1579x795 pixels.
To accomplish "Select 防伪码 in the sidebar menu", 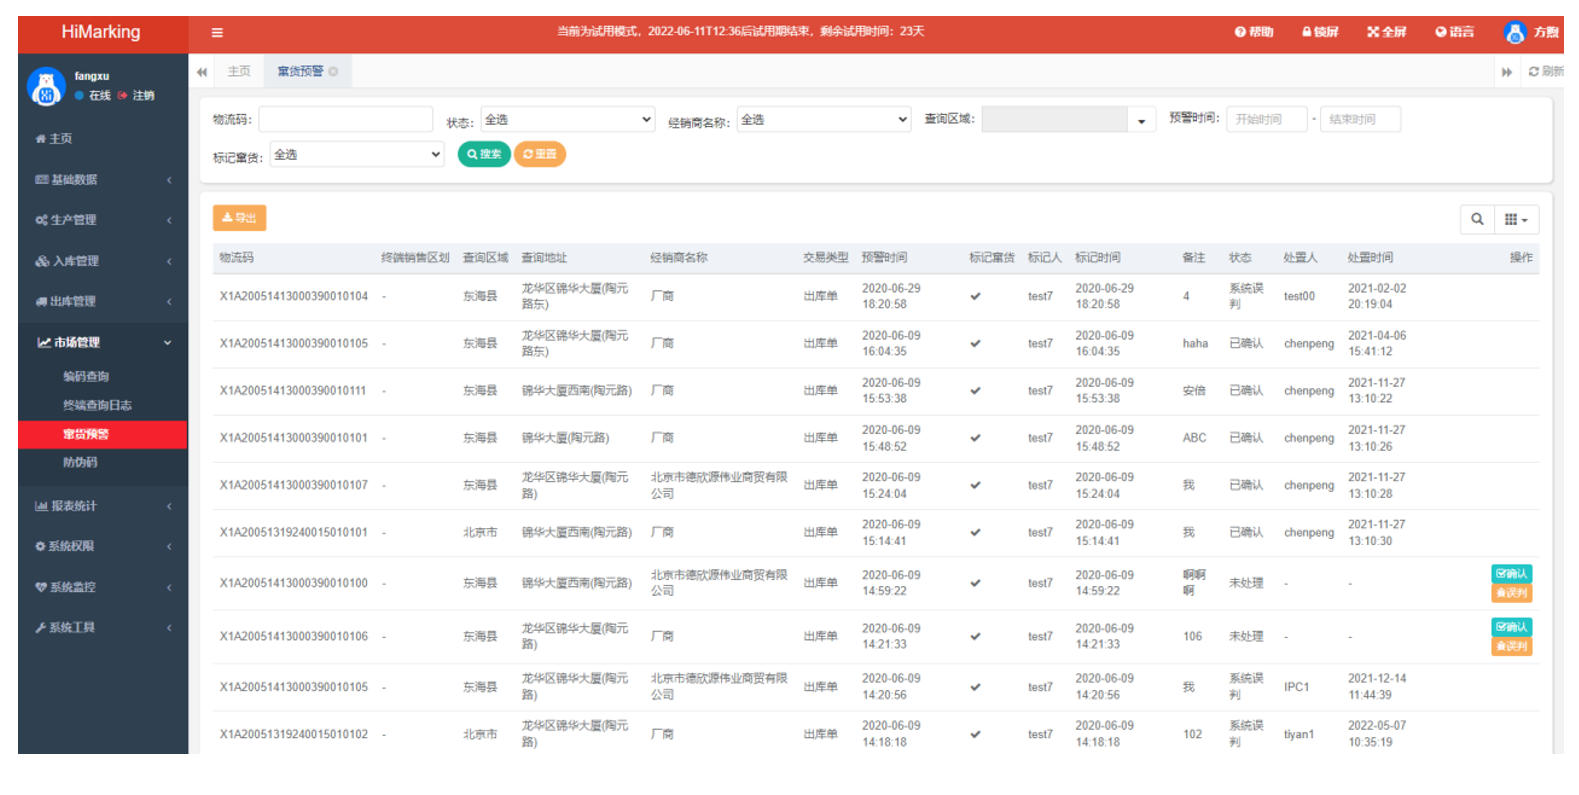I will [x=80, y=463].
